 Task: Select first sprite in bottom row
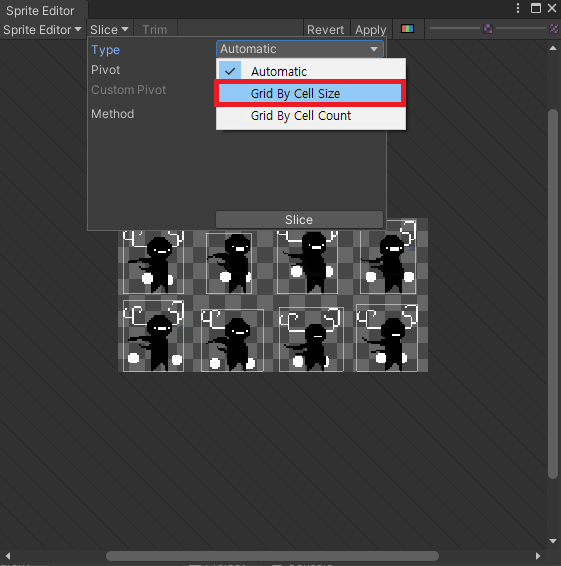point(153,336)
